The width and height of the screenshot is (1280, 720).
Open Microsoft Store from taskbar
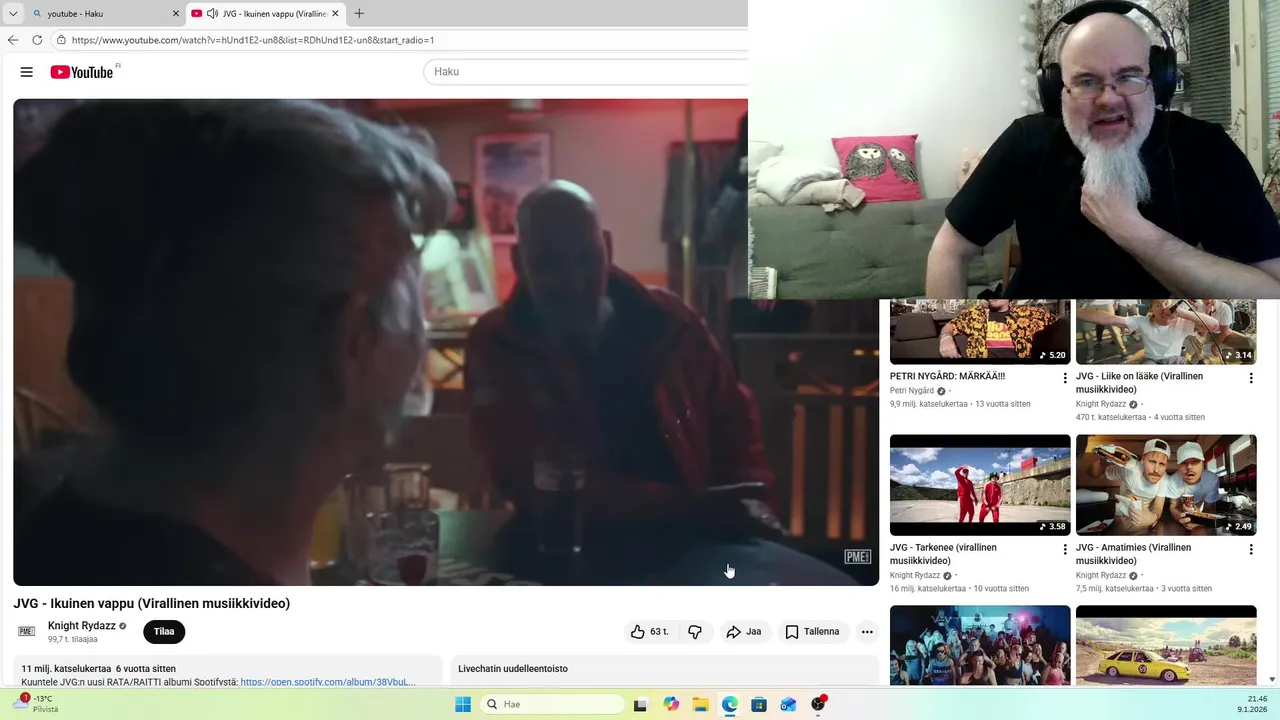pyautogui.click(x=759, y=704)
